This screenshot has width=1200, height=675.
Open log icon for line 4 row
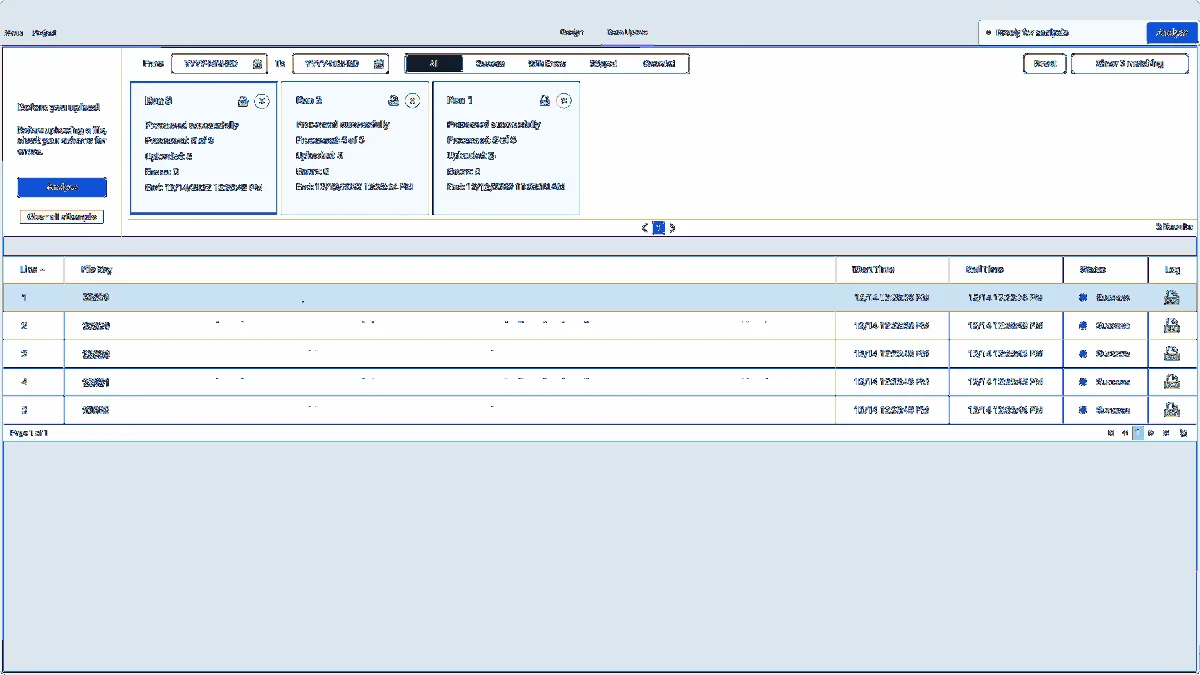(1172, 381)
